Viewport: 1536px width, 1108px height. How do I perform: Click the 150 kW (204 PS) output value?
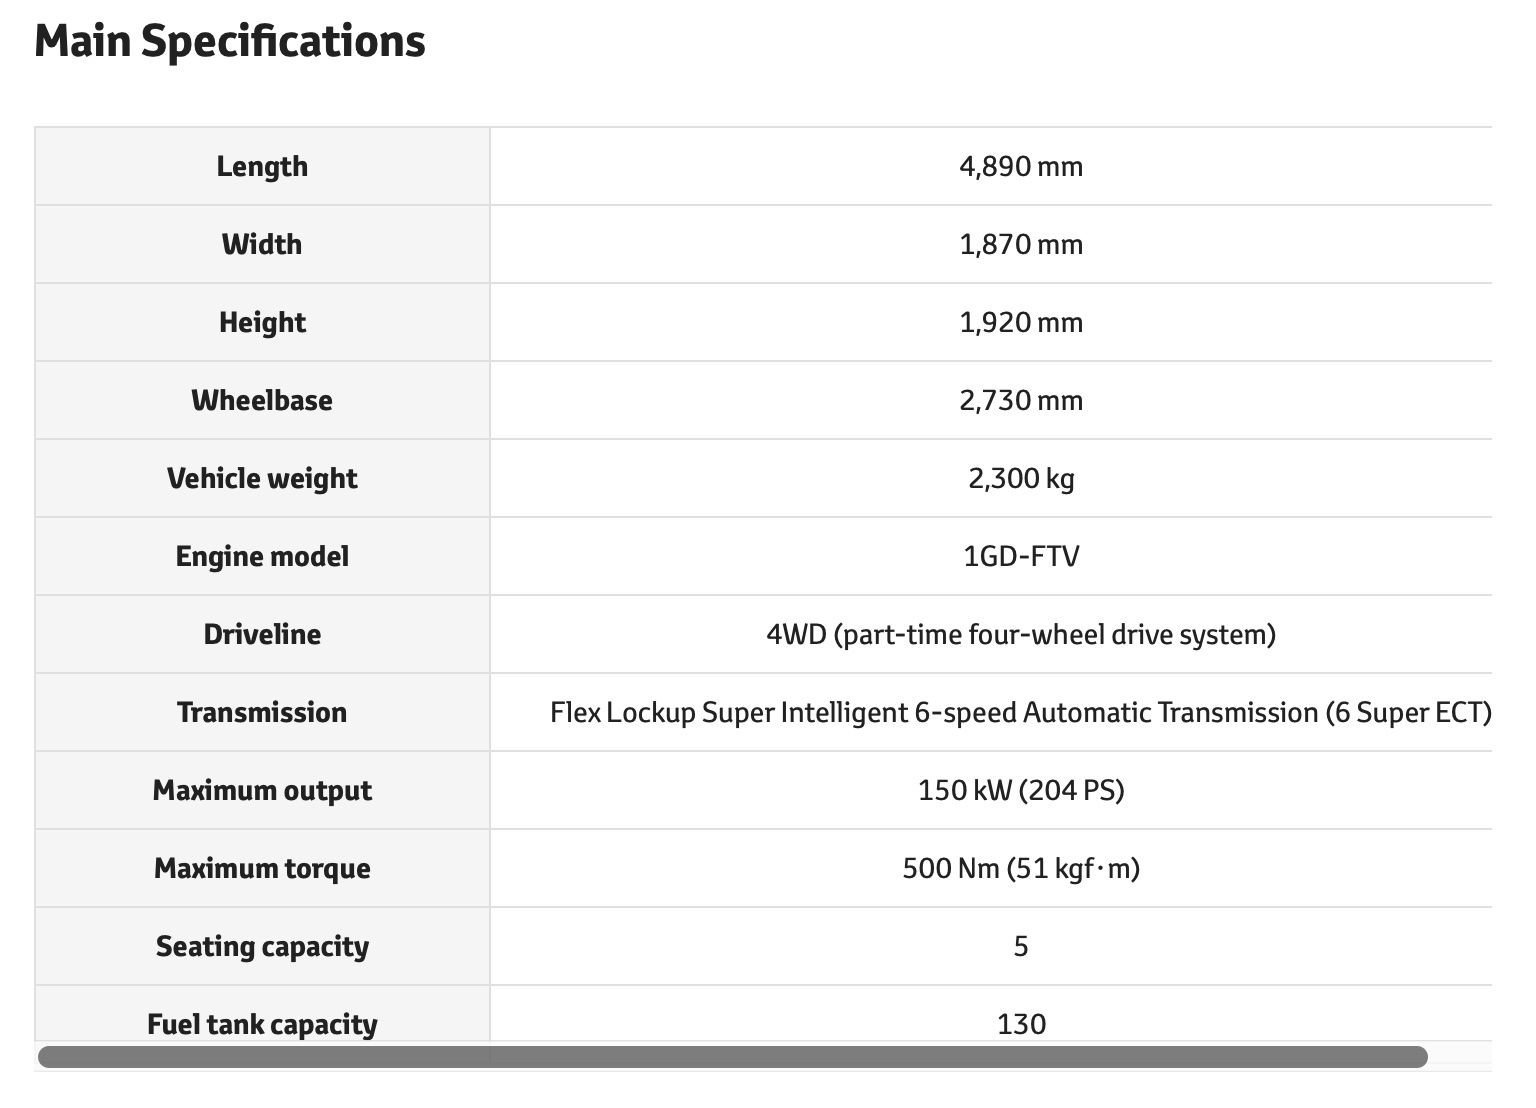1020,790
